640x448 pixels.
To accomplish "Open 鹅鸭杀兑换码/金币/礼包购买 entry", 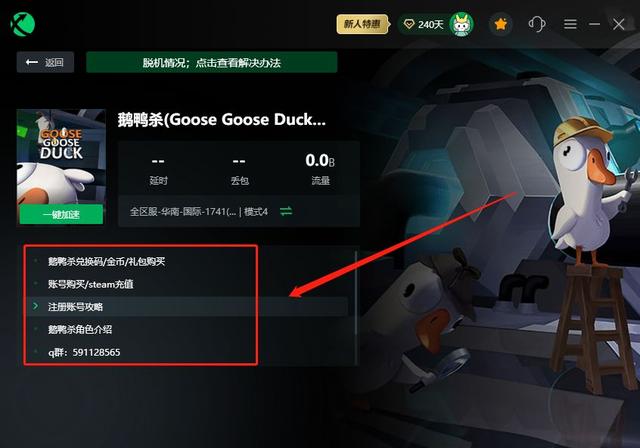I will point(106,261).
